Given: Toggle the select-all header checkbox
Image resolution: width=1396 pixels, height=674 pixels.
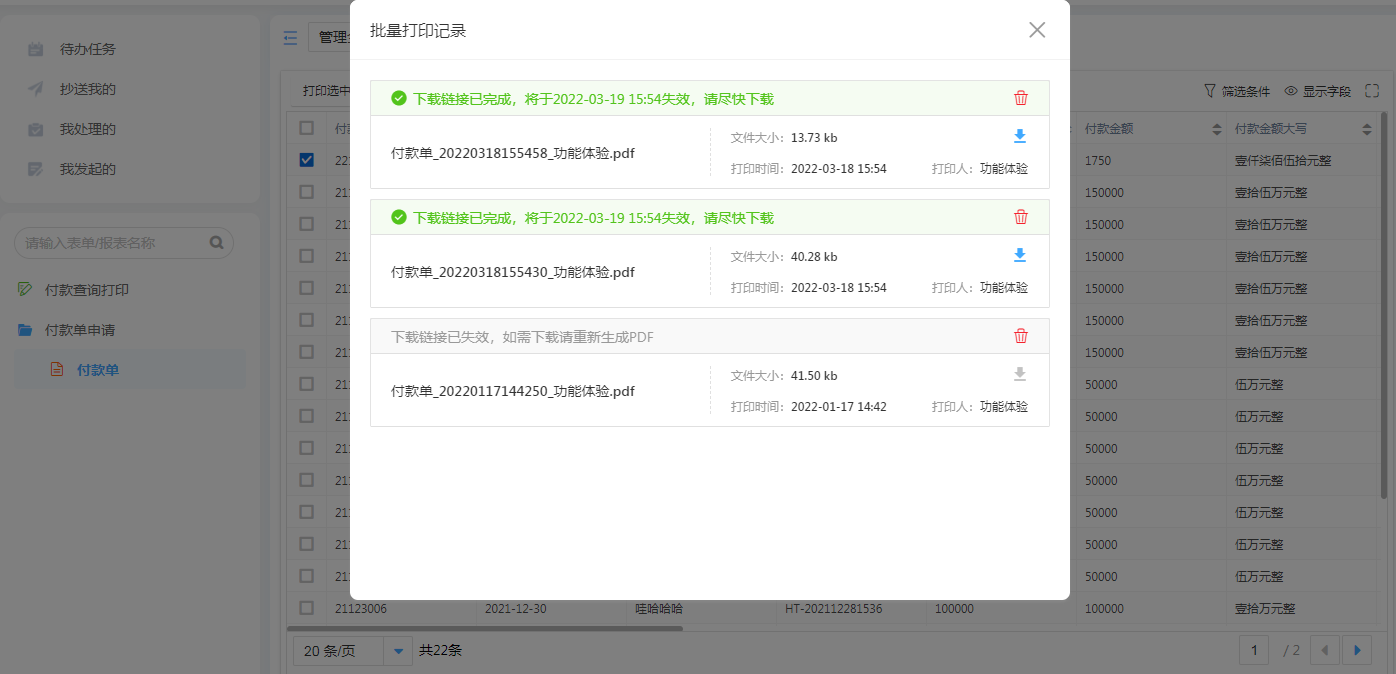Looking at the screenshot, I should [307, 128].
